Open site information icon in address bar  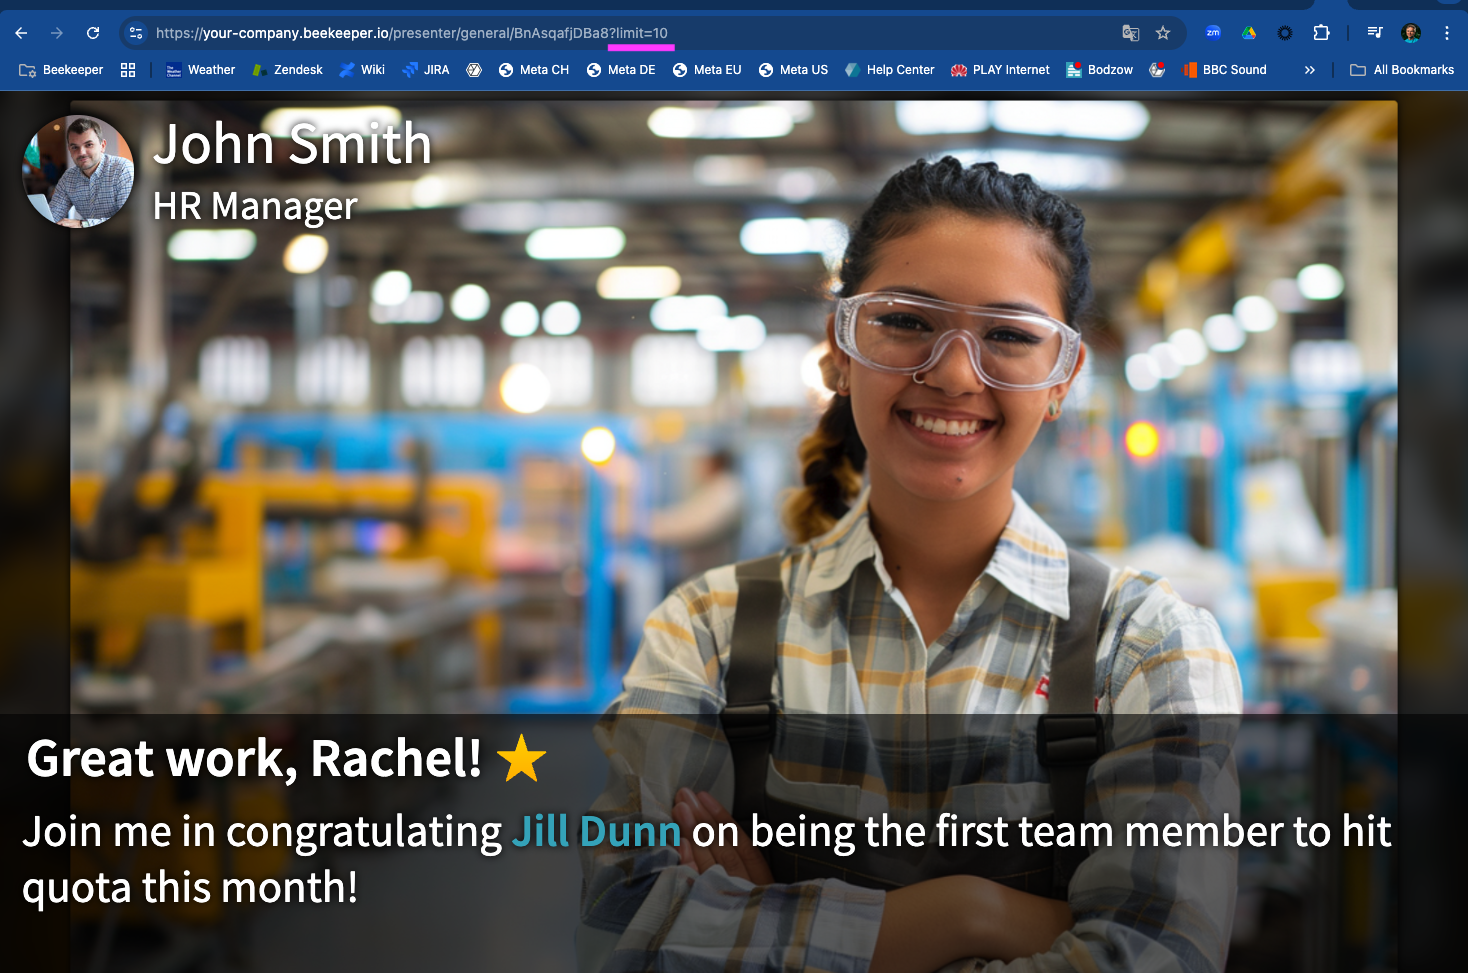137,33
